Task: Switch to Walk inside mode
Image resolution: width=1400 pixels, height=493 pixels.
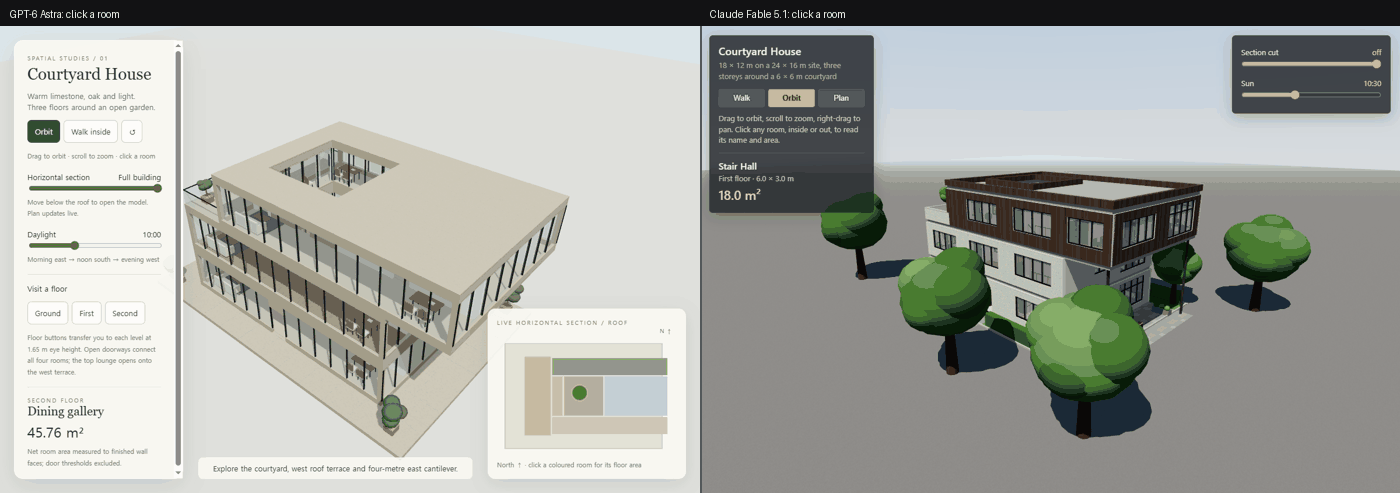Action: click(91, 132)
